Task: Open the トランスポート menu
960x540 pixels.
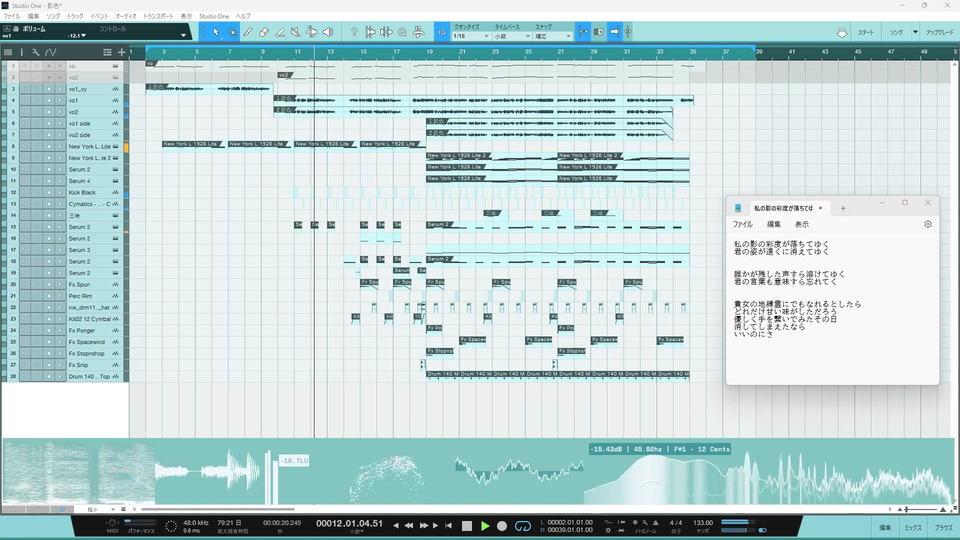Action: pyautogui.click(x=158, y=16)
